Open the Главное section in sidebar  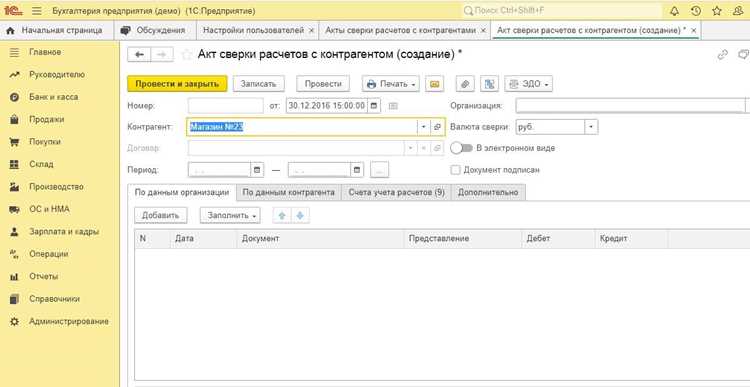click(45, 52)
